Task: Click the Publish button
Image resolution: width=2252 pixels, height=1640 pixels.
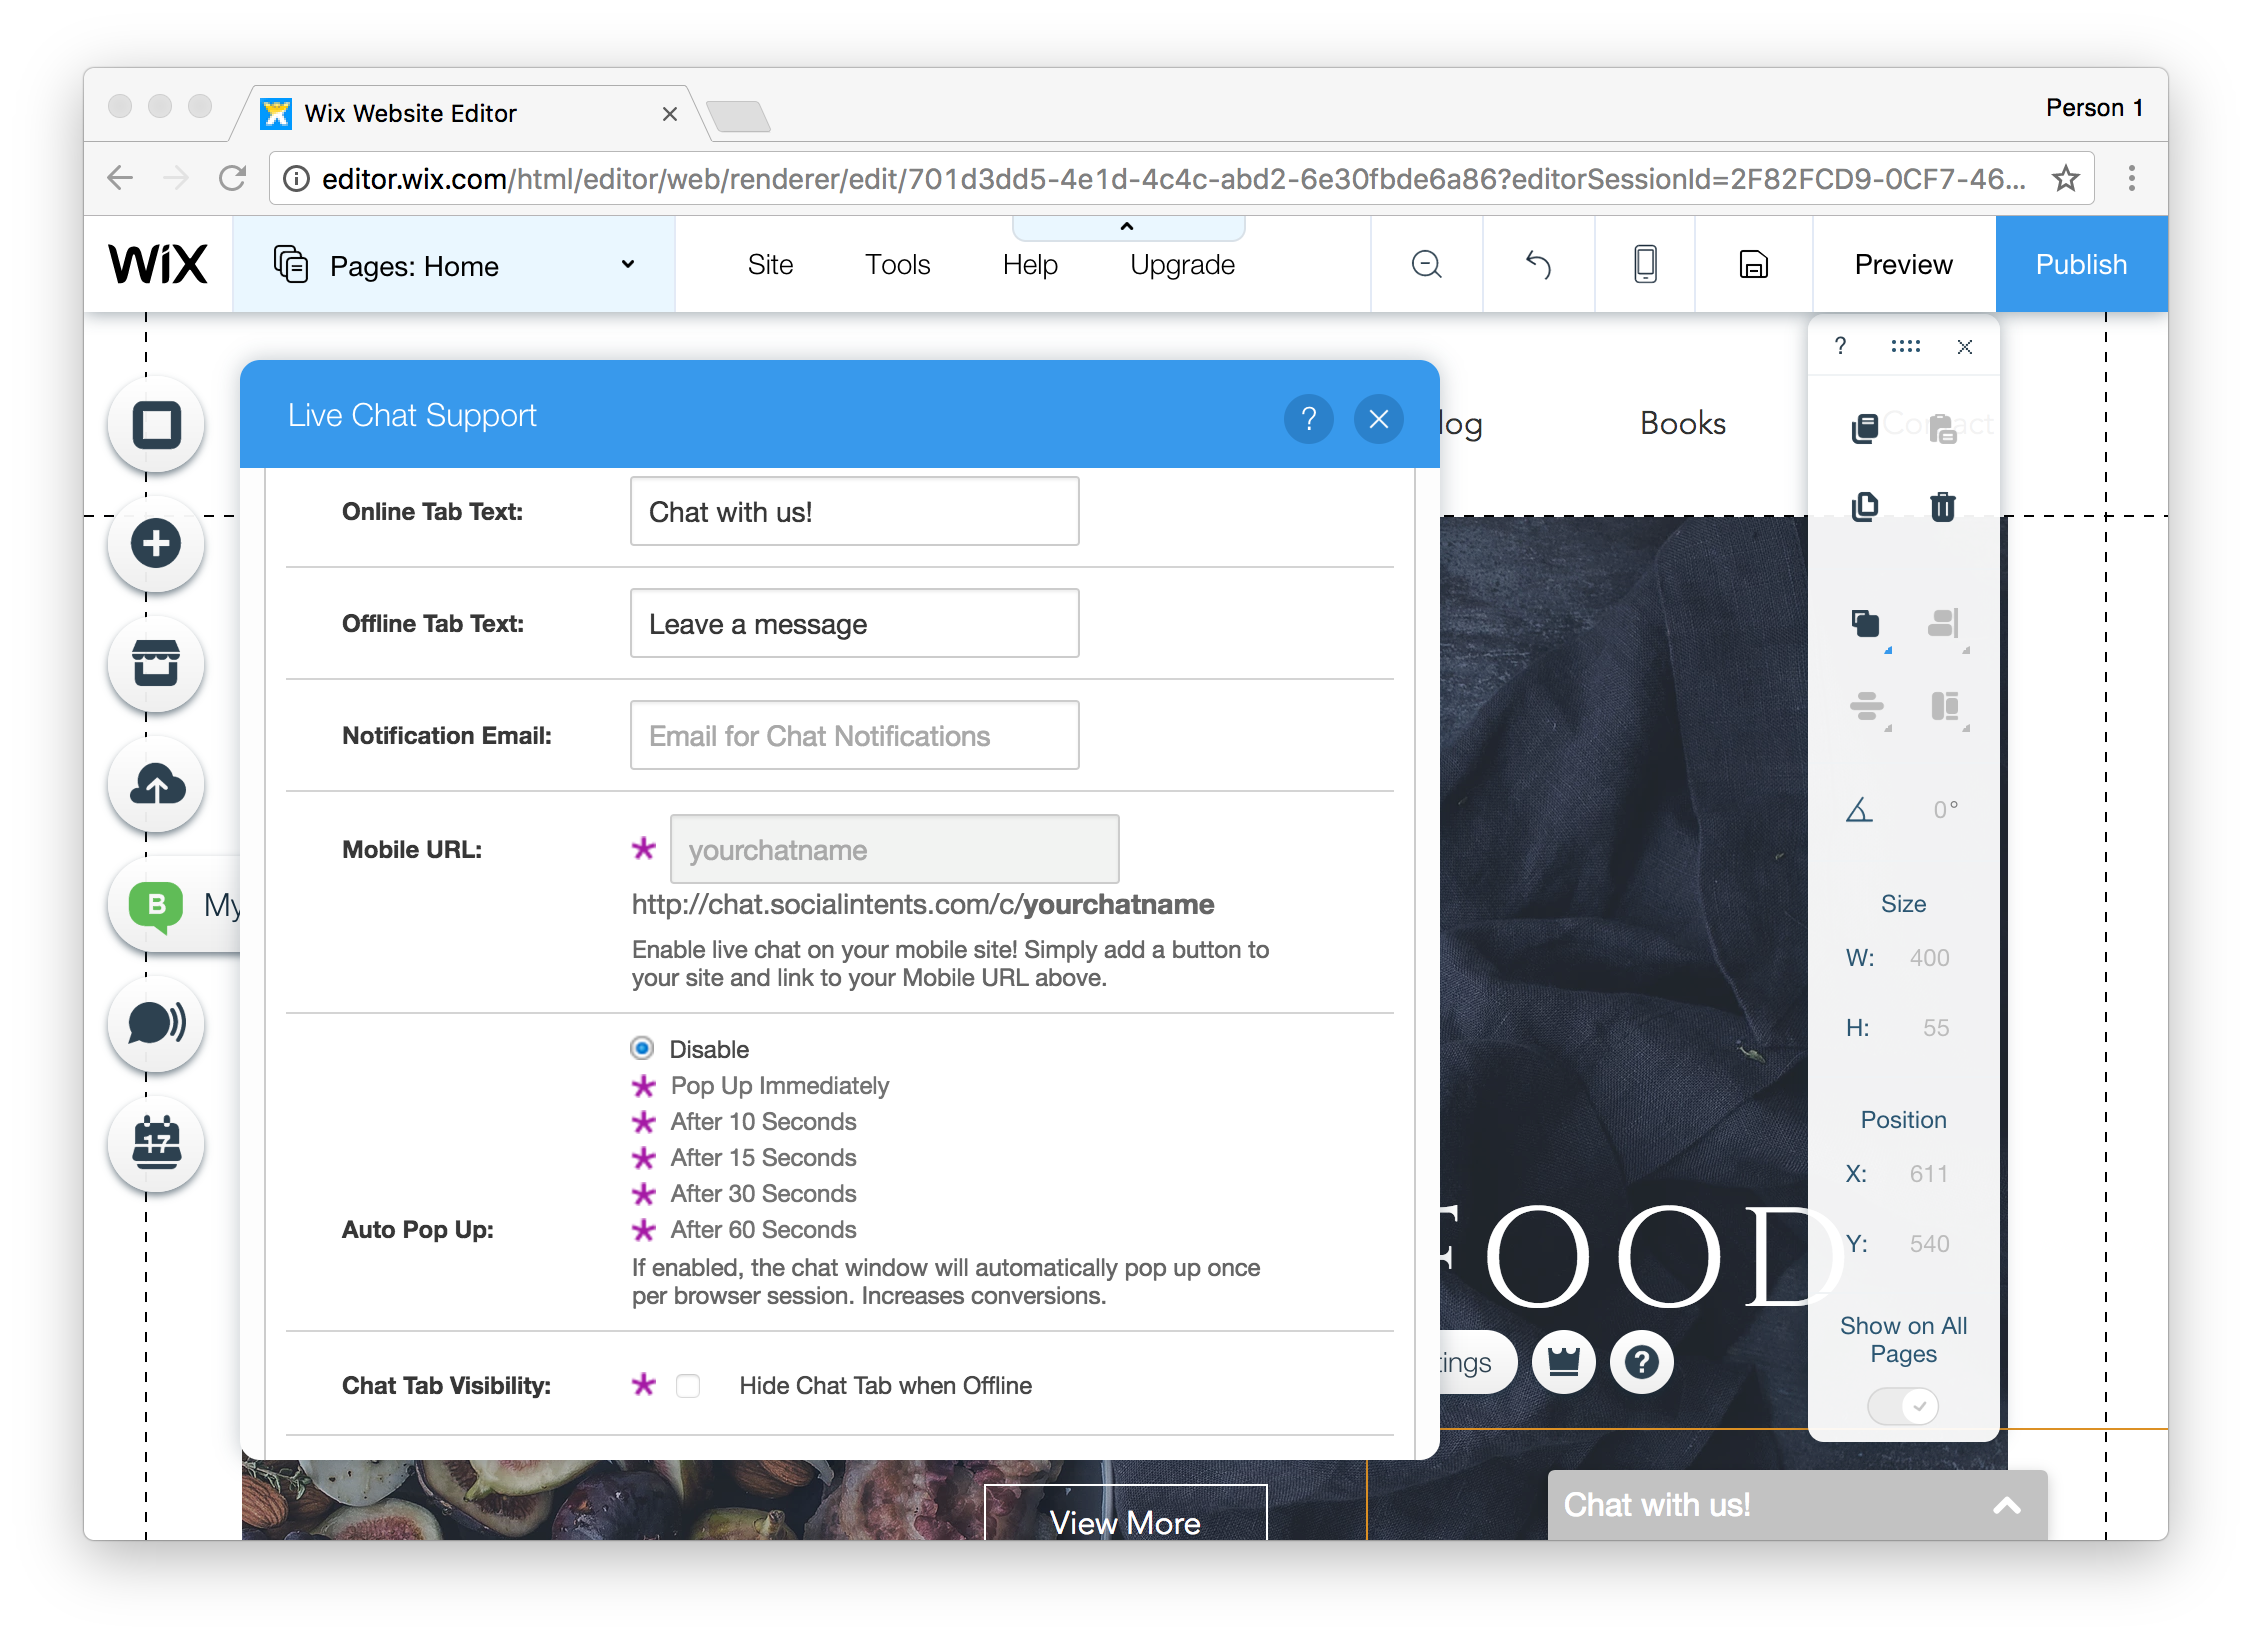Action: tap(2081, 265)
